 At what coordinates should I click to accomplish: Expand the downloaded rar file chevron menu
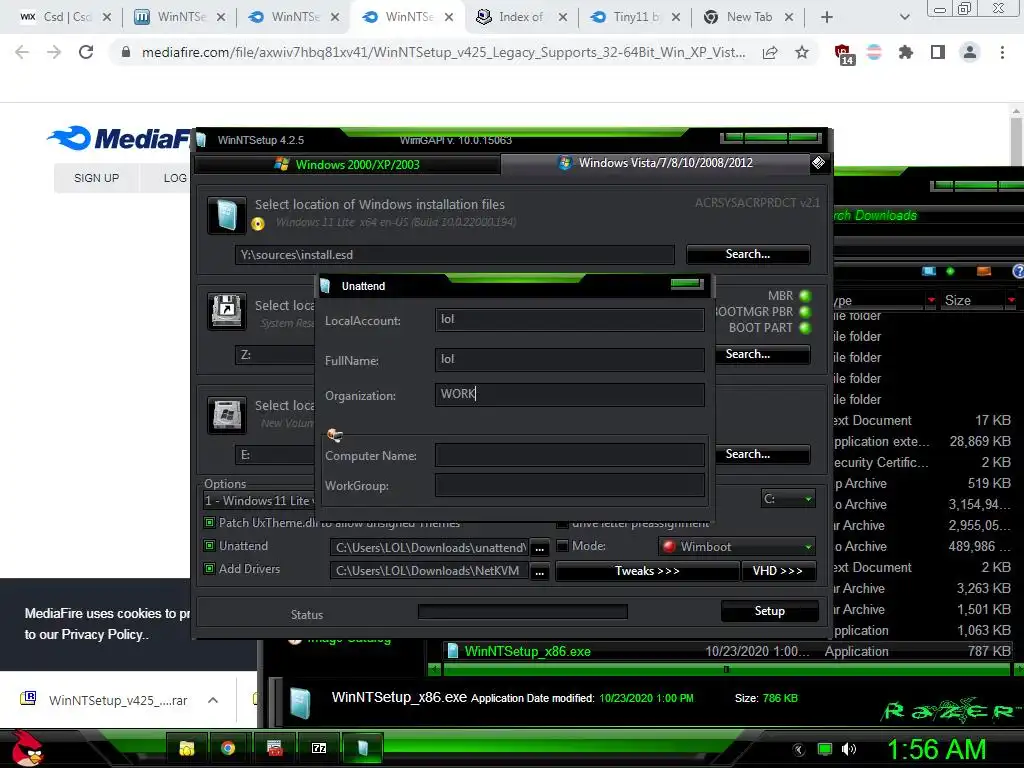(213, 700)
